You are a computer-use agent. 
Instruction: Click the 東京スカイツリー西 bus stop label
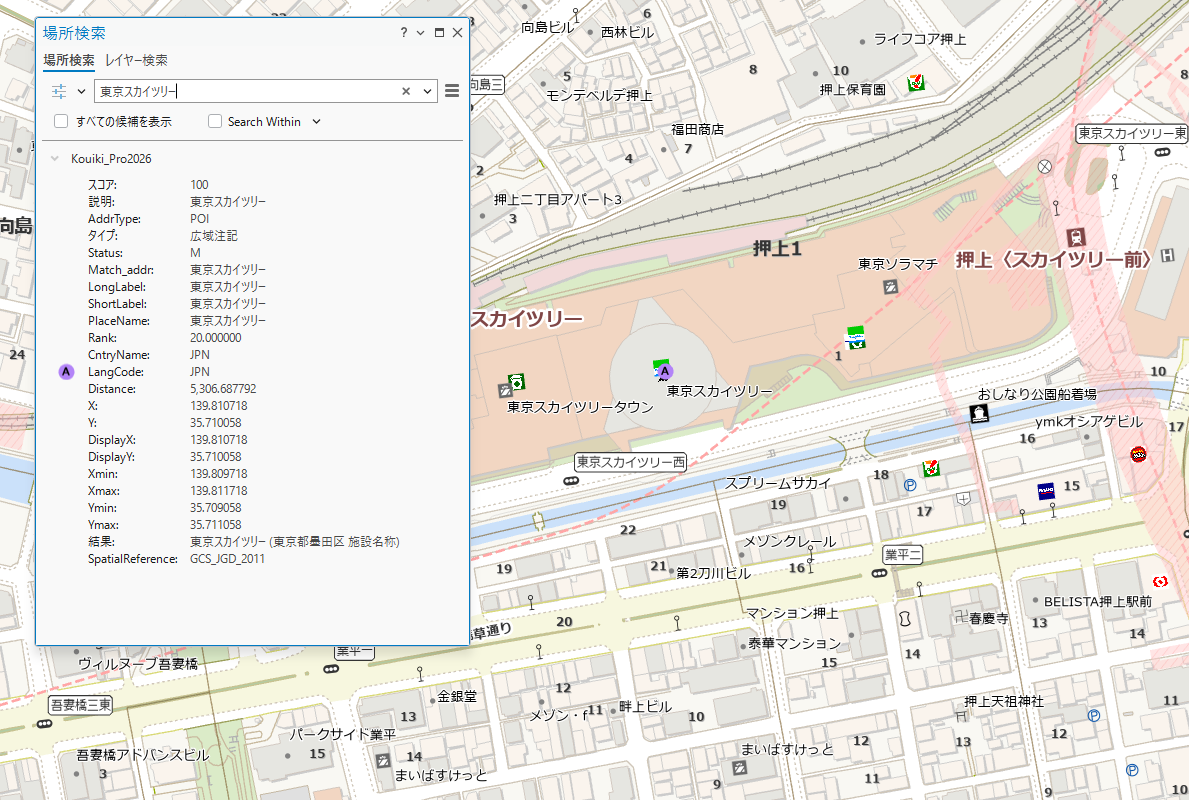pyautogui.click(x=630, y=463)
